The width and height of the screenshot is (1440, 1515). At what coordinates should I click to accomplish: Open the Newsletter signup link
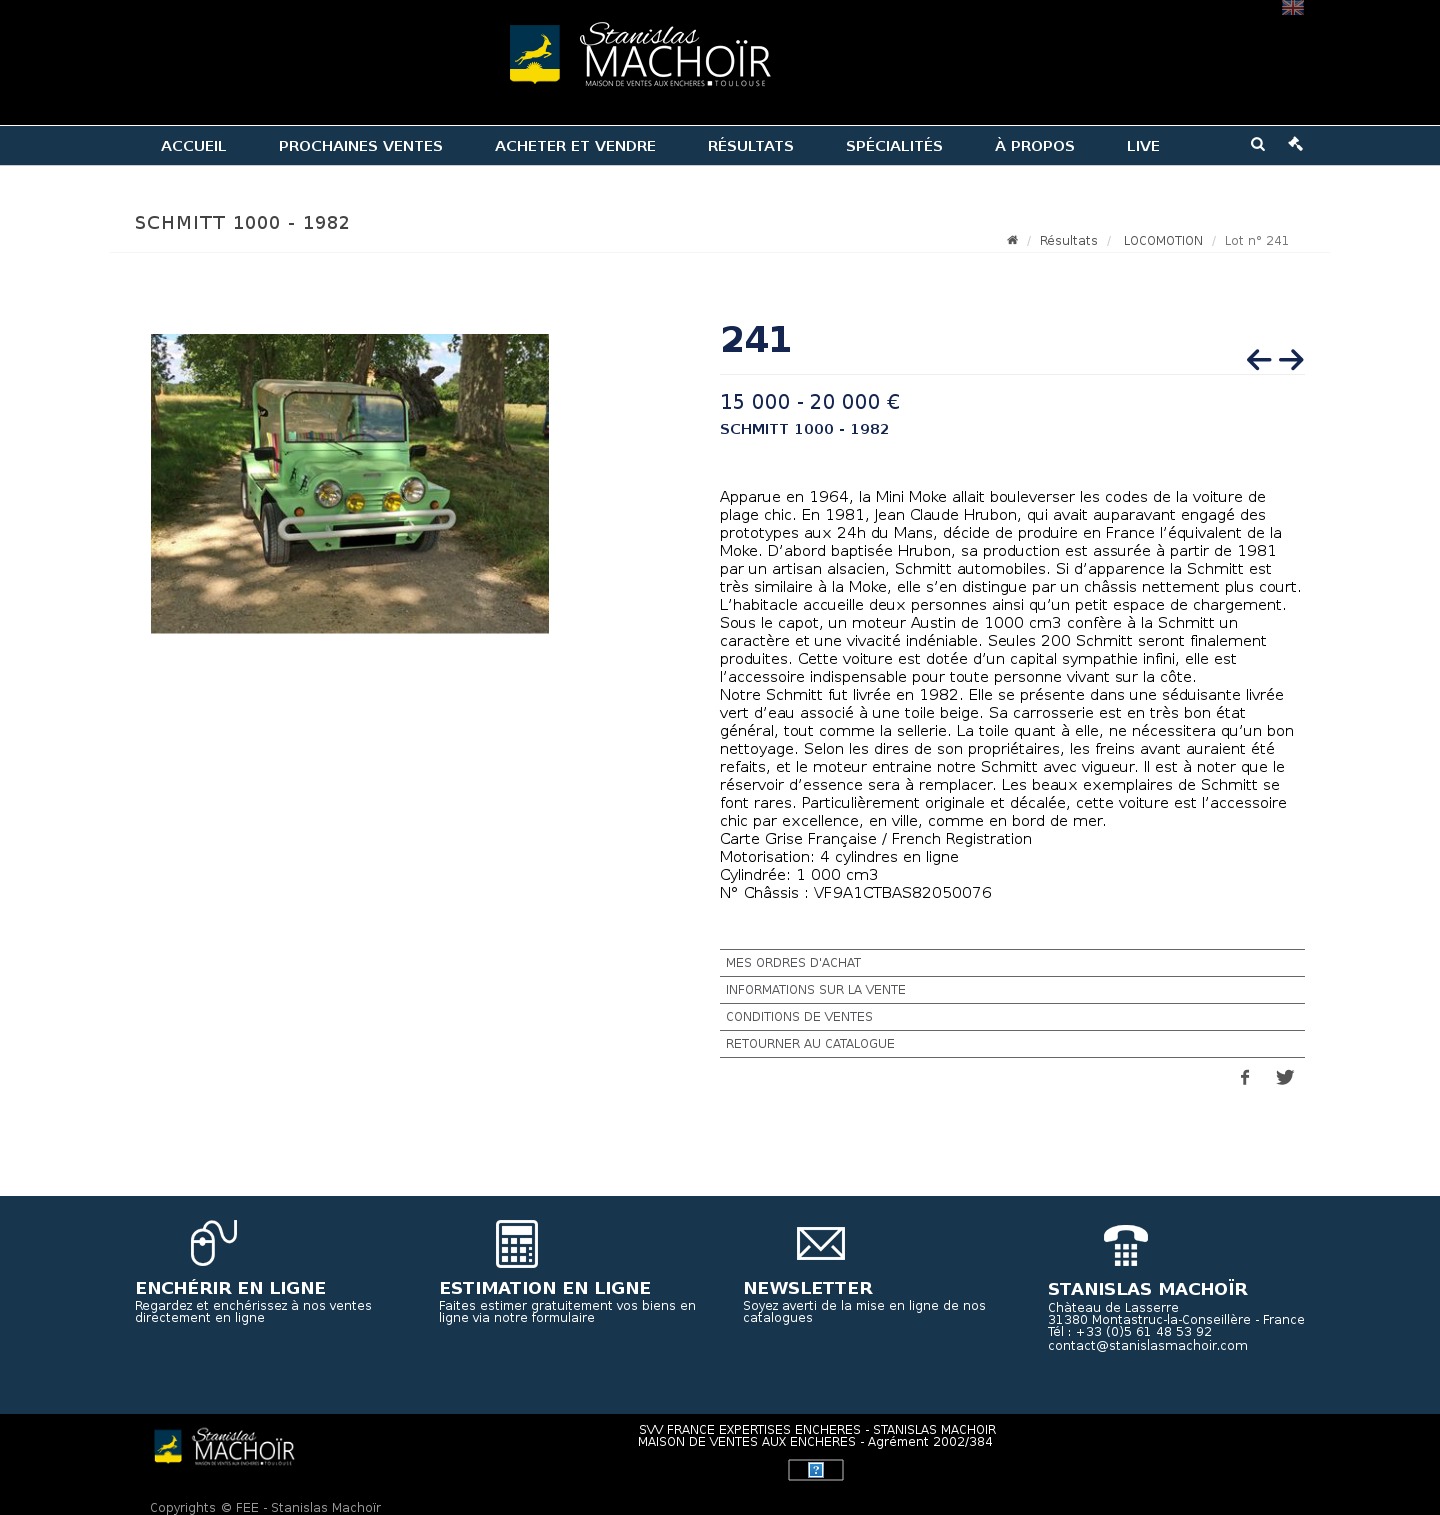click(x=808, y=1288)
